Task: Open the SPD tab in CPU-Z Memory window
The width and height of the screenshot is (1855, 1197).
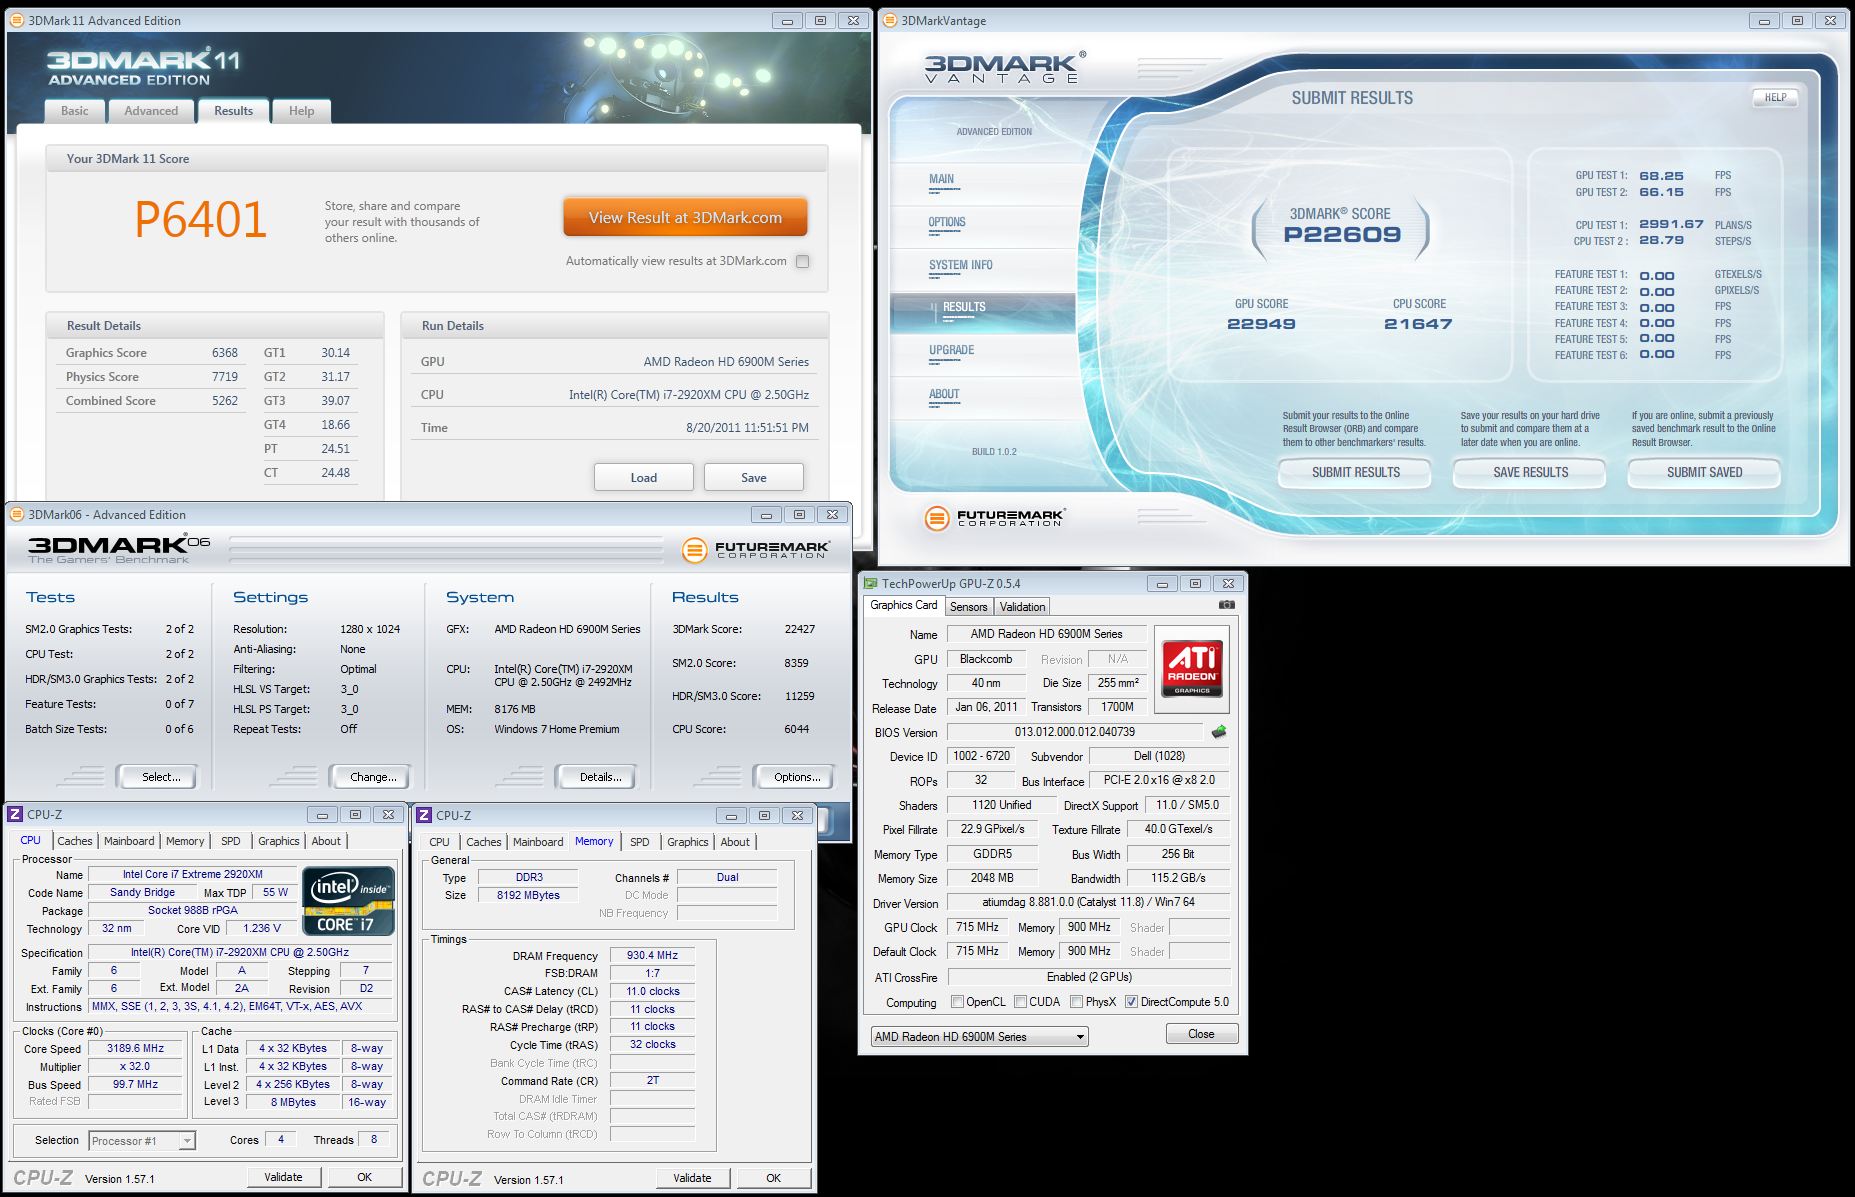Action: point(640,842)
